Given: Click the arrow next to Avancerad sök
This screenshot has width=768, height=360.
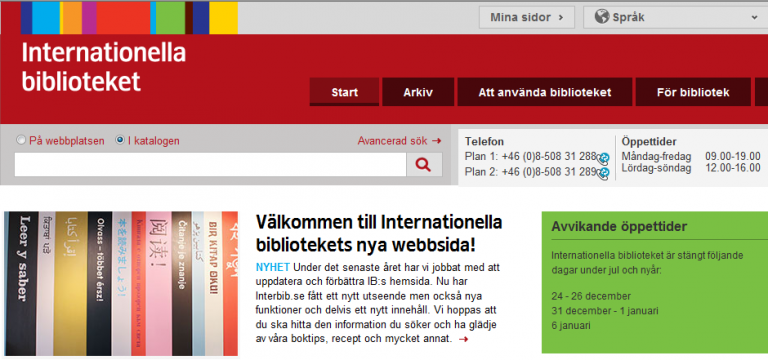Looking at the screenshot, I should pos(436,141).
